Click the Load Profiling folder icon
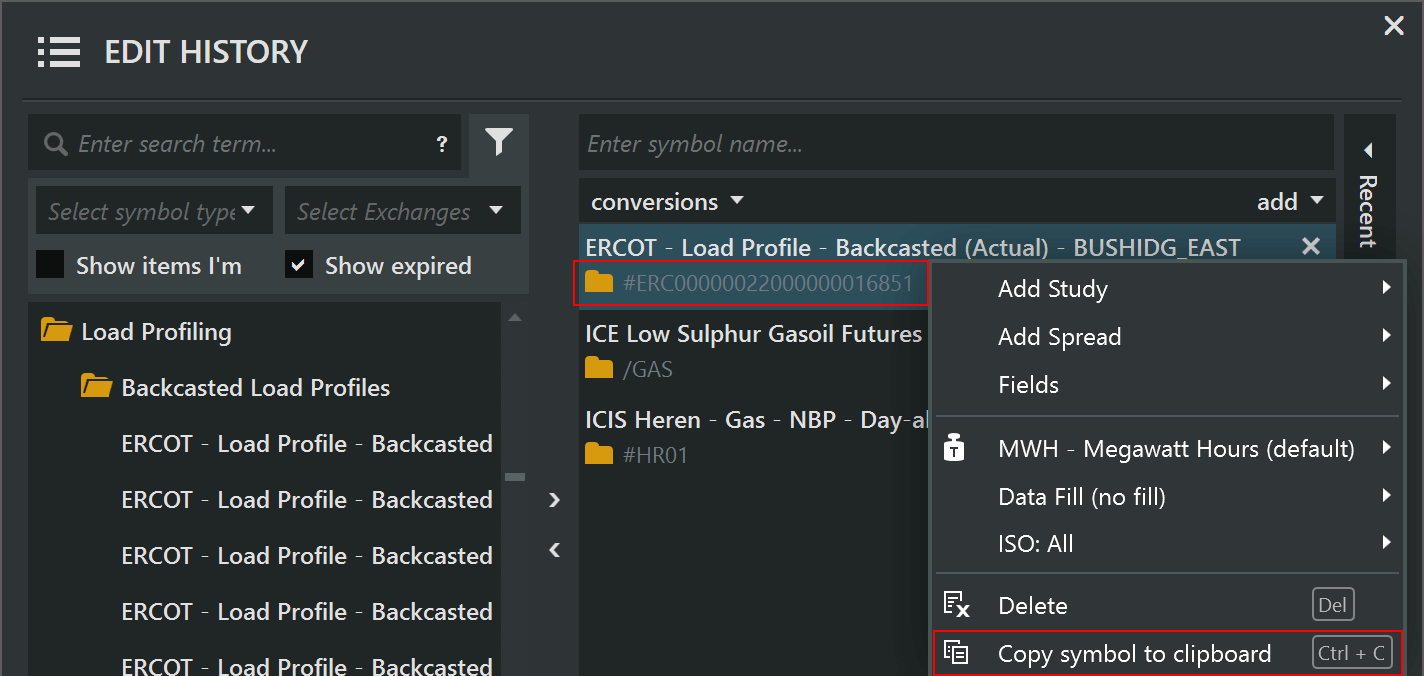 56,331
